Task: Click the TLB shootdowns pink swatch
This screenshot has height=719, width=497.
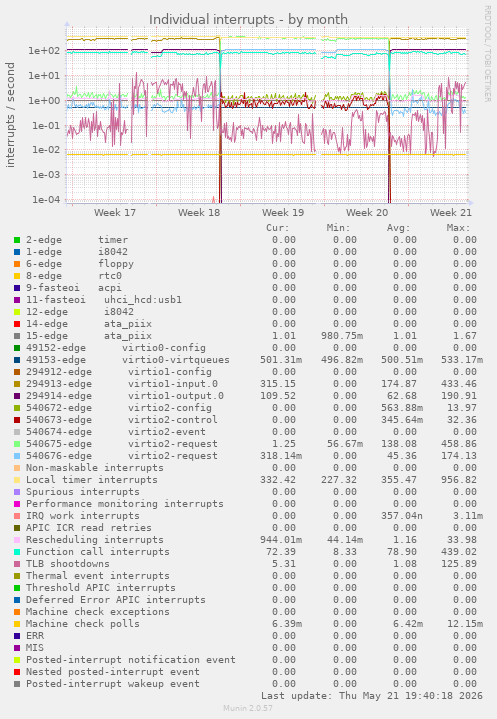Action: tap(17, 564)
